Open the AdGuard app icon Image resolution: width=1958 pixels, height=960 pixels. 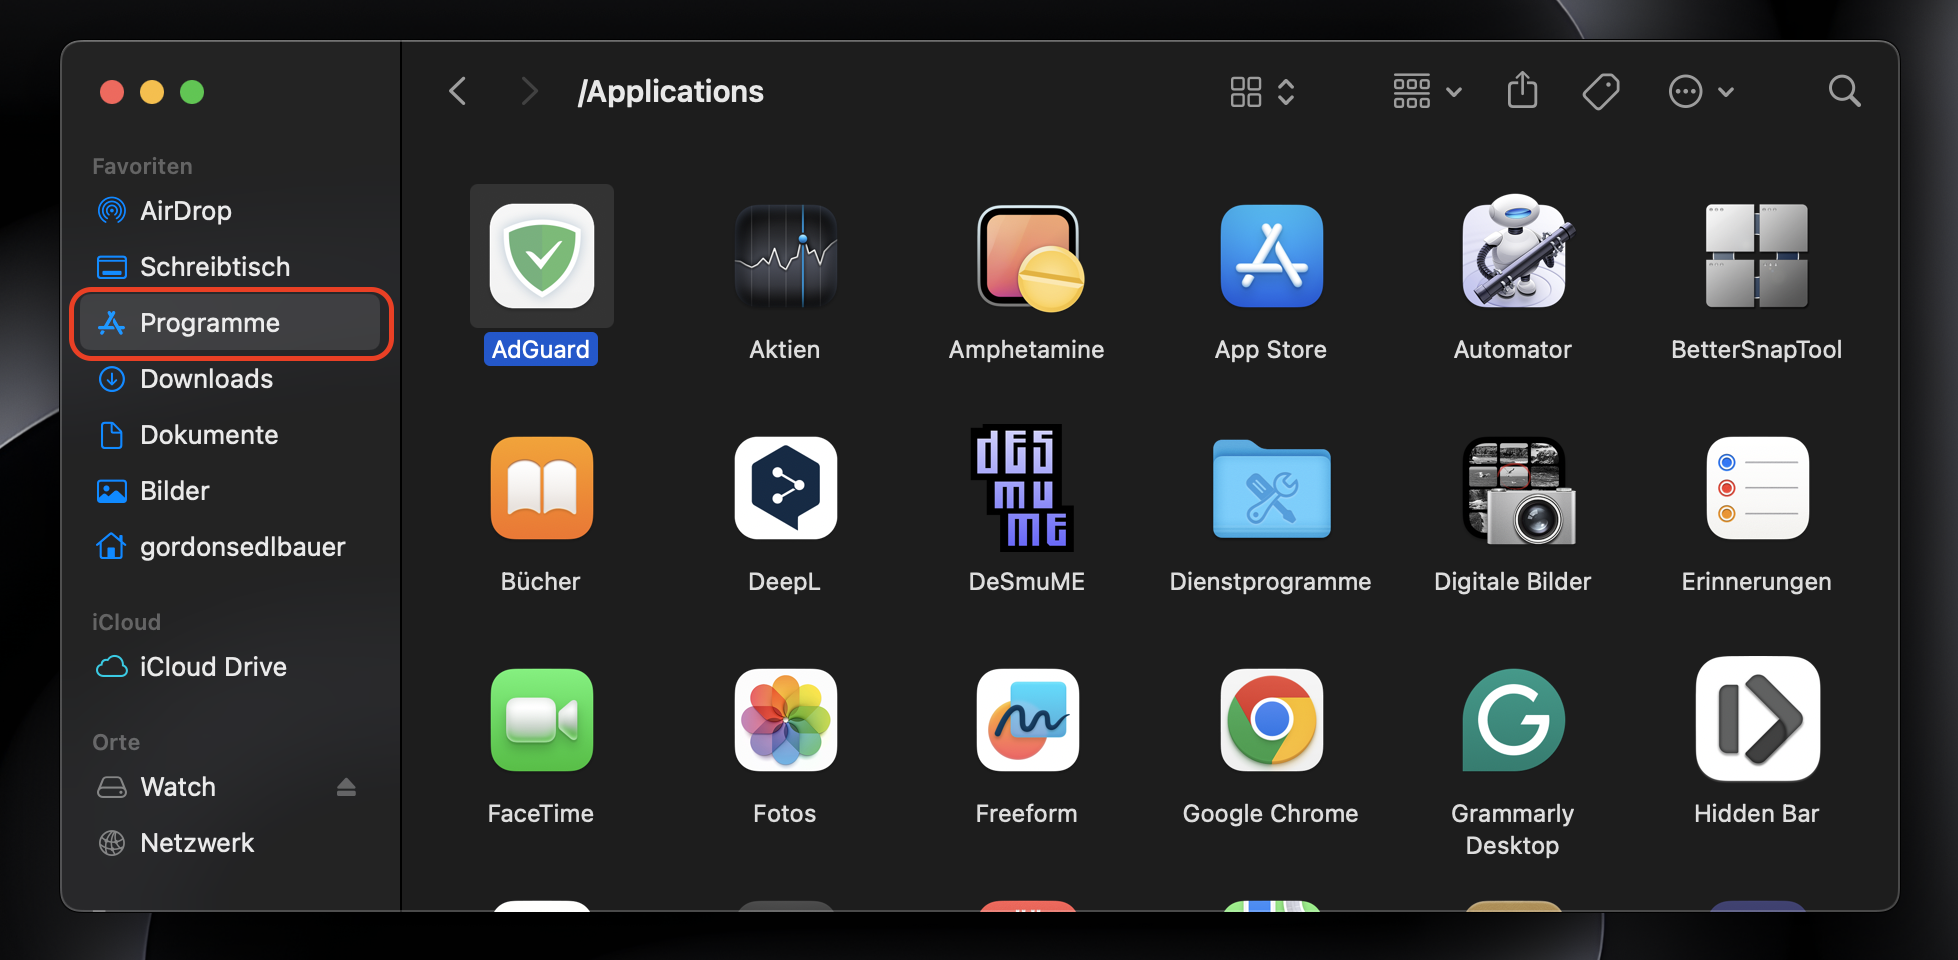[x=541, y=256]
